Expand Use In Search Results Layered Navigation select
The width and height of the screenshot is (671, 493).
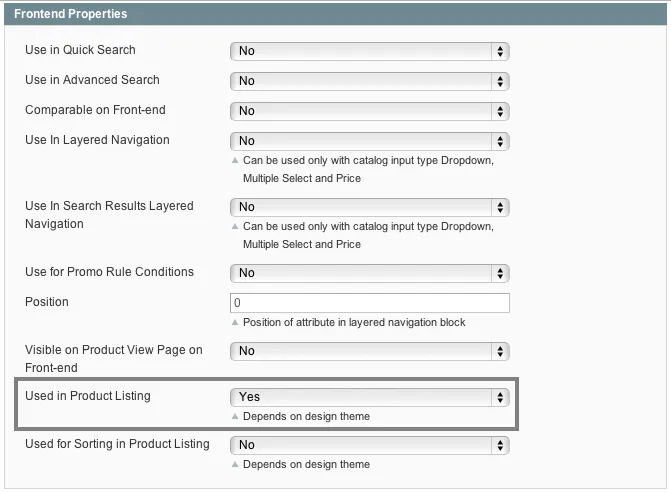(x=369, y=207)
